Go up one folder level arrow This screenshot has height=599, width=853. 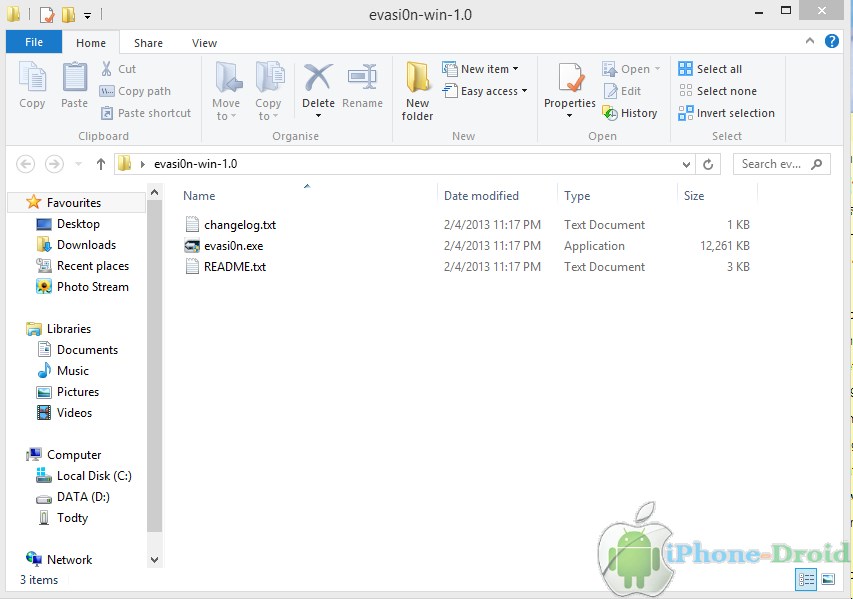tap(101, 164)
